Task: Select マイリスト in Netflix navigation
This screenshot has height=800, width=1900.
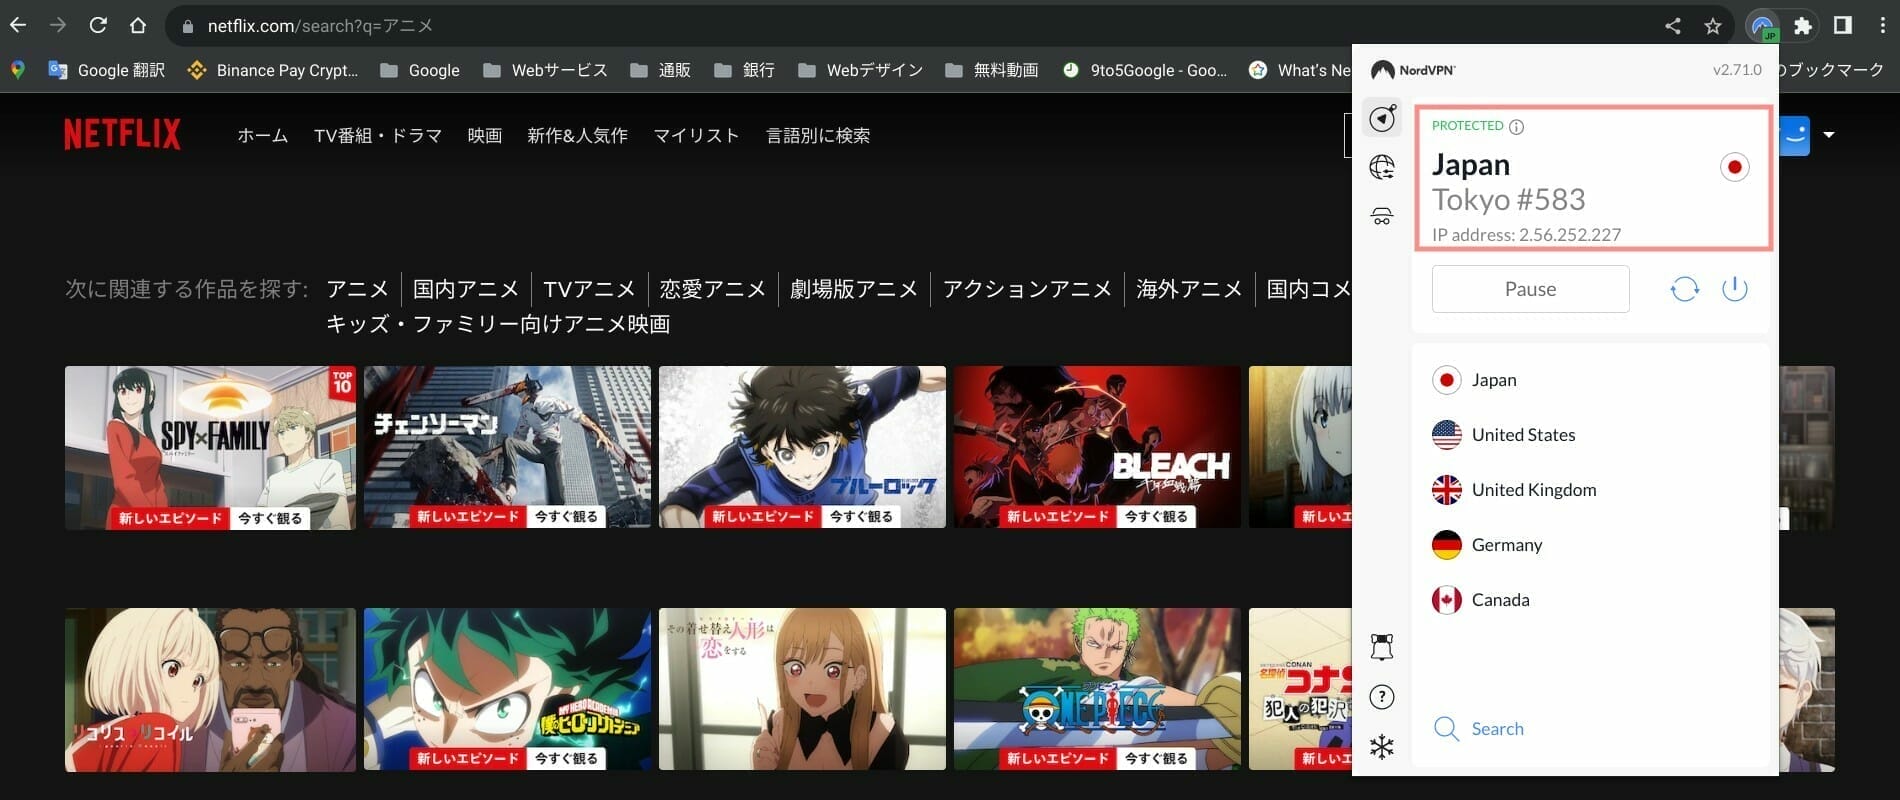Action: coord(696,135)
